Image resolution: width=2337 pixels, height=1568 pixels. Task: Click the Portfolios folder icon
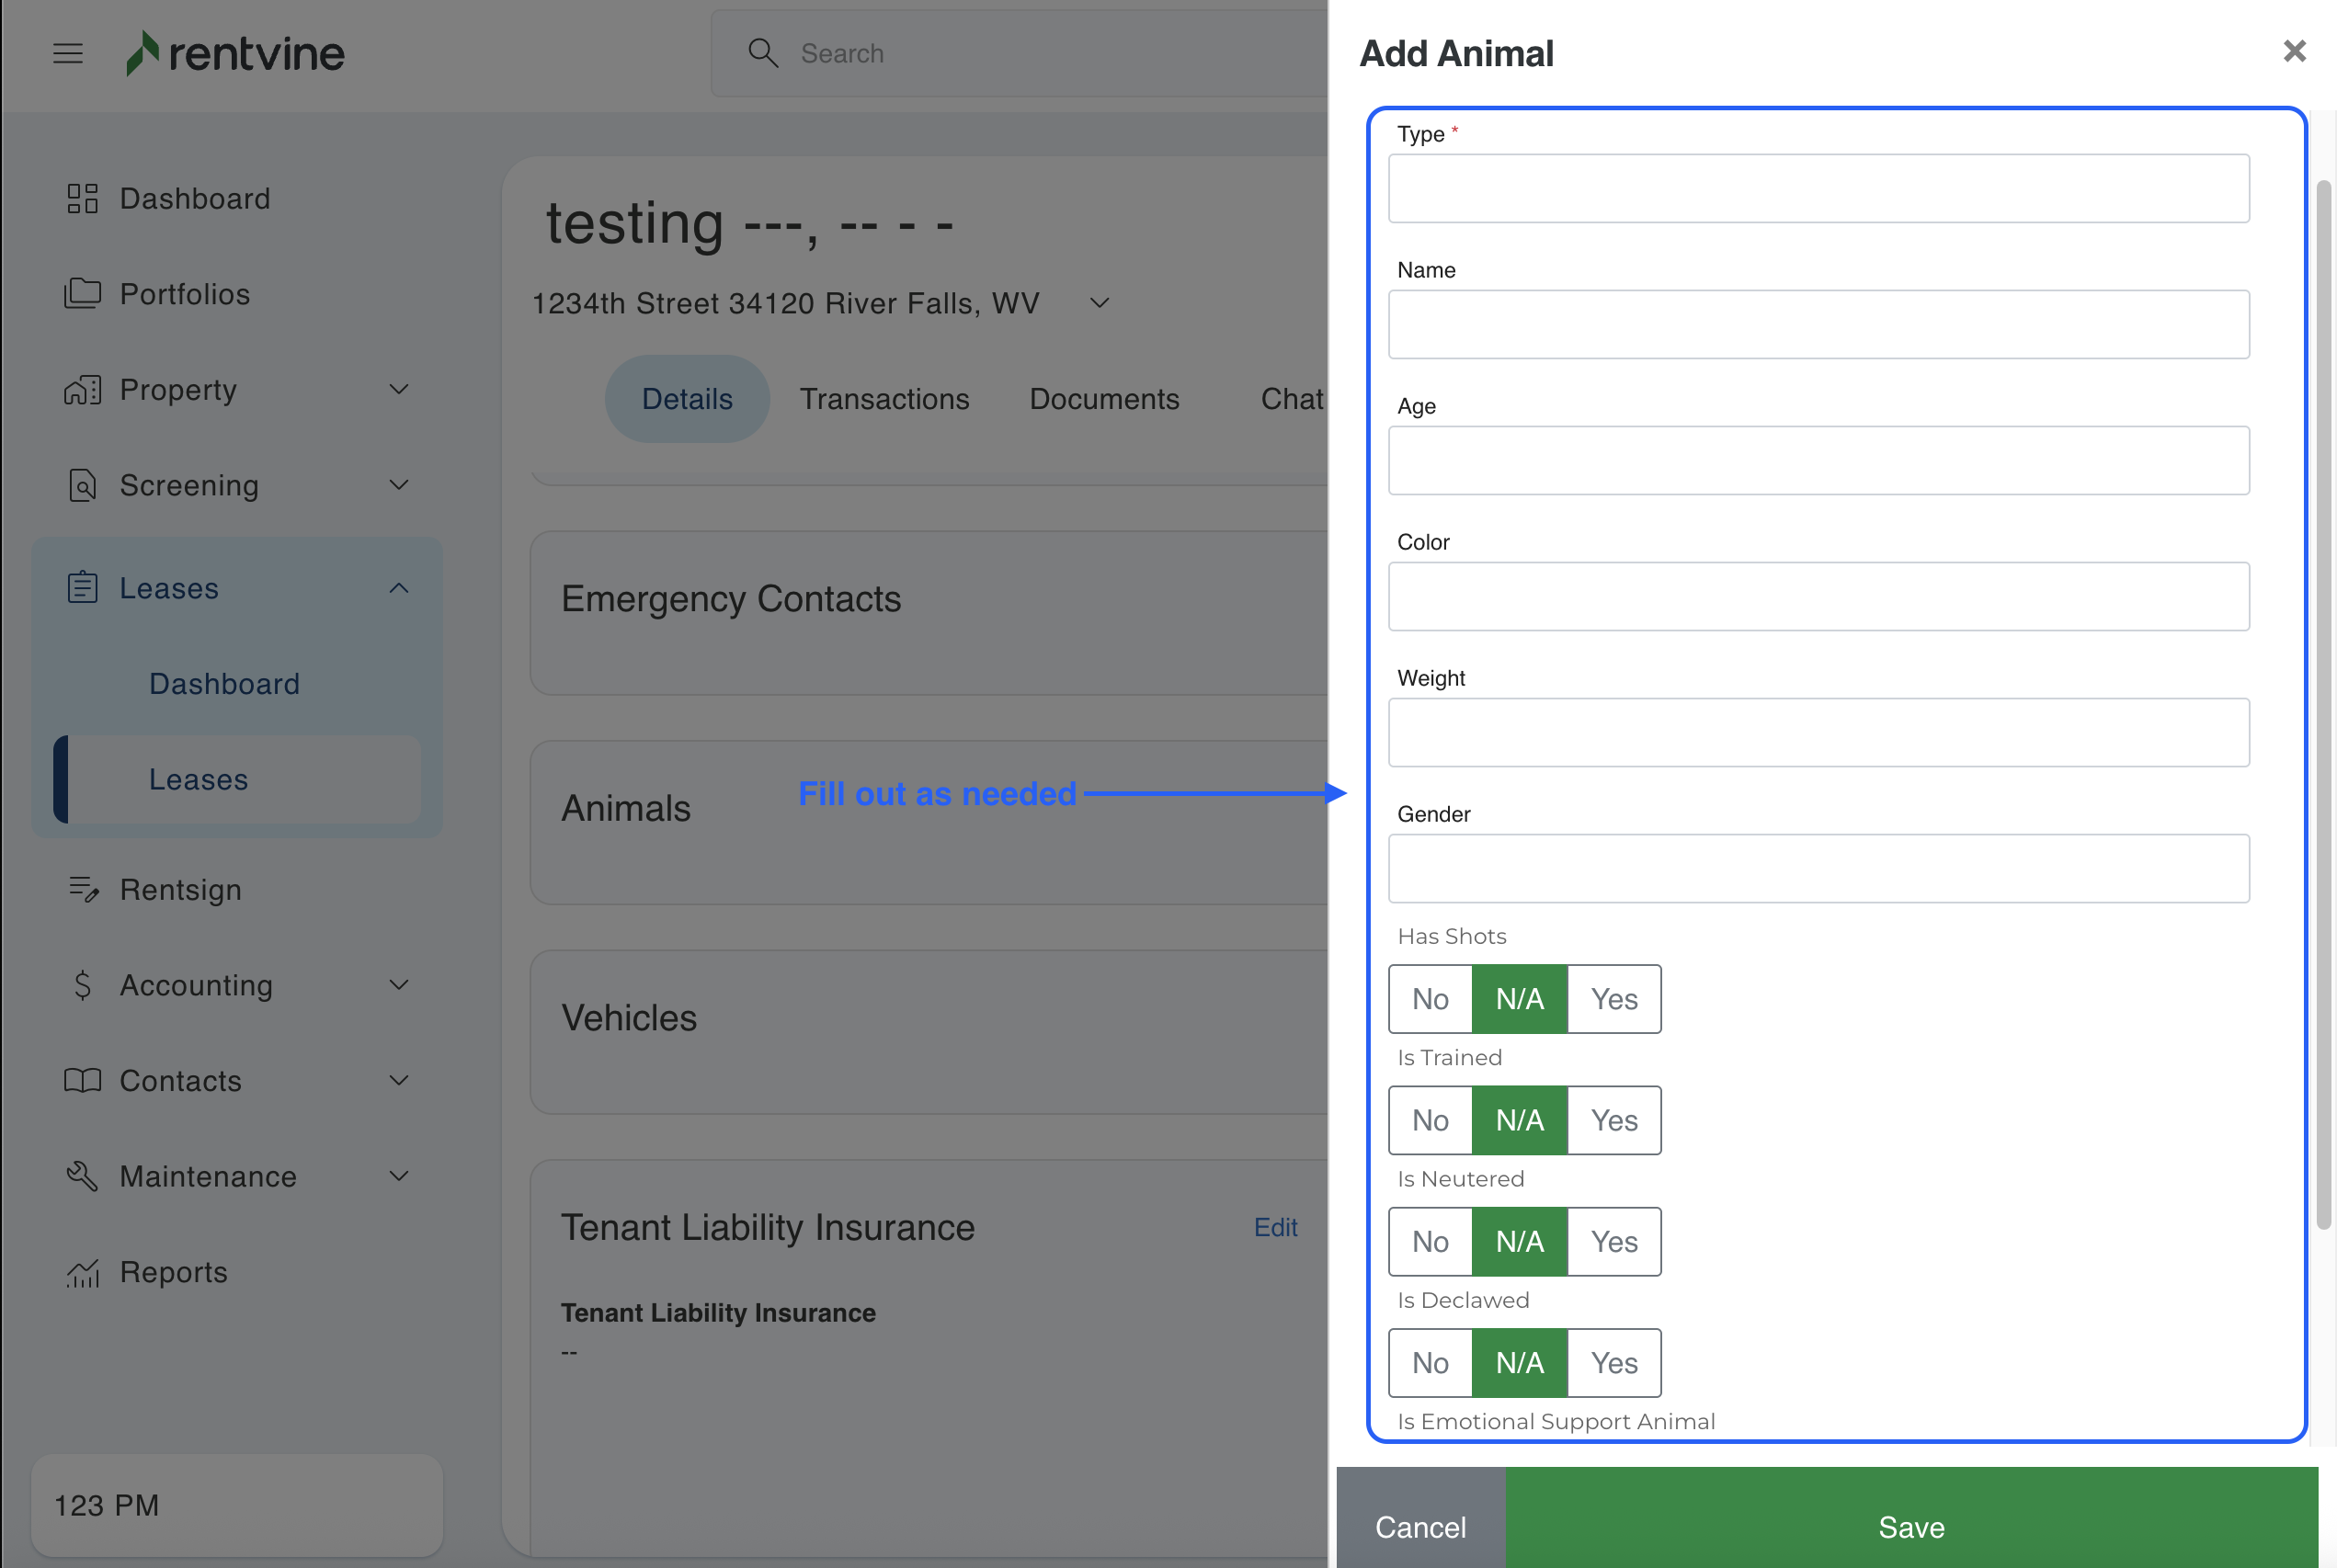pyautogui.click(x=82, y=293)
